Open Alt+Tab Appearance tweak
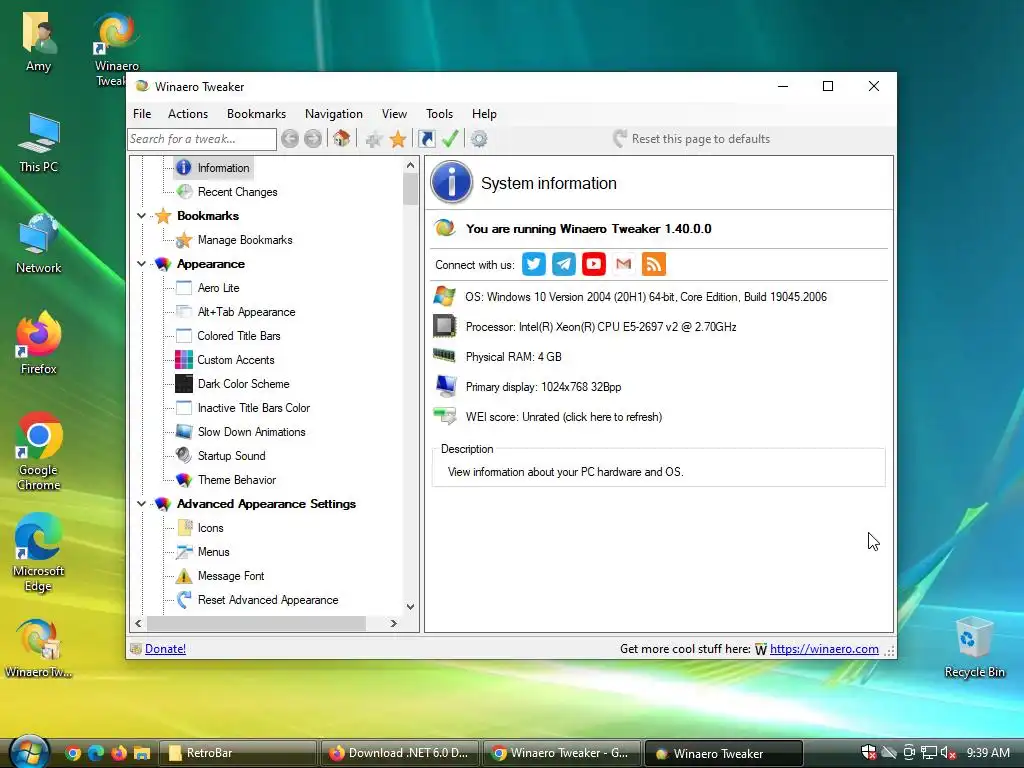 tap(246, 312)
